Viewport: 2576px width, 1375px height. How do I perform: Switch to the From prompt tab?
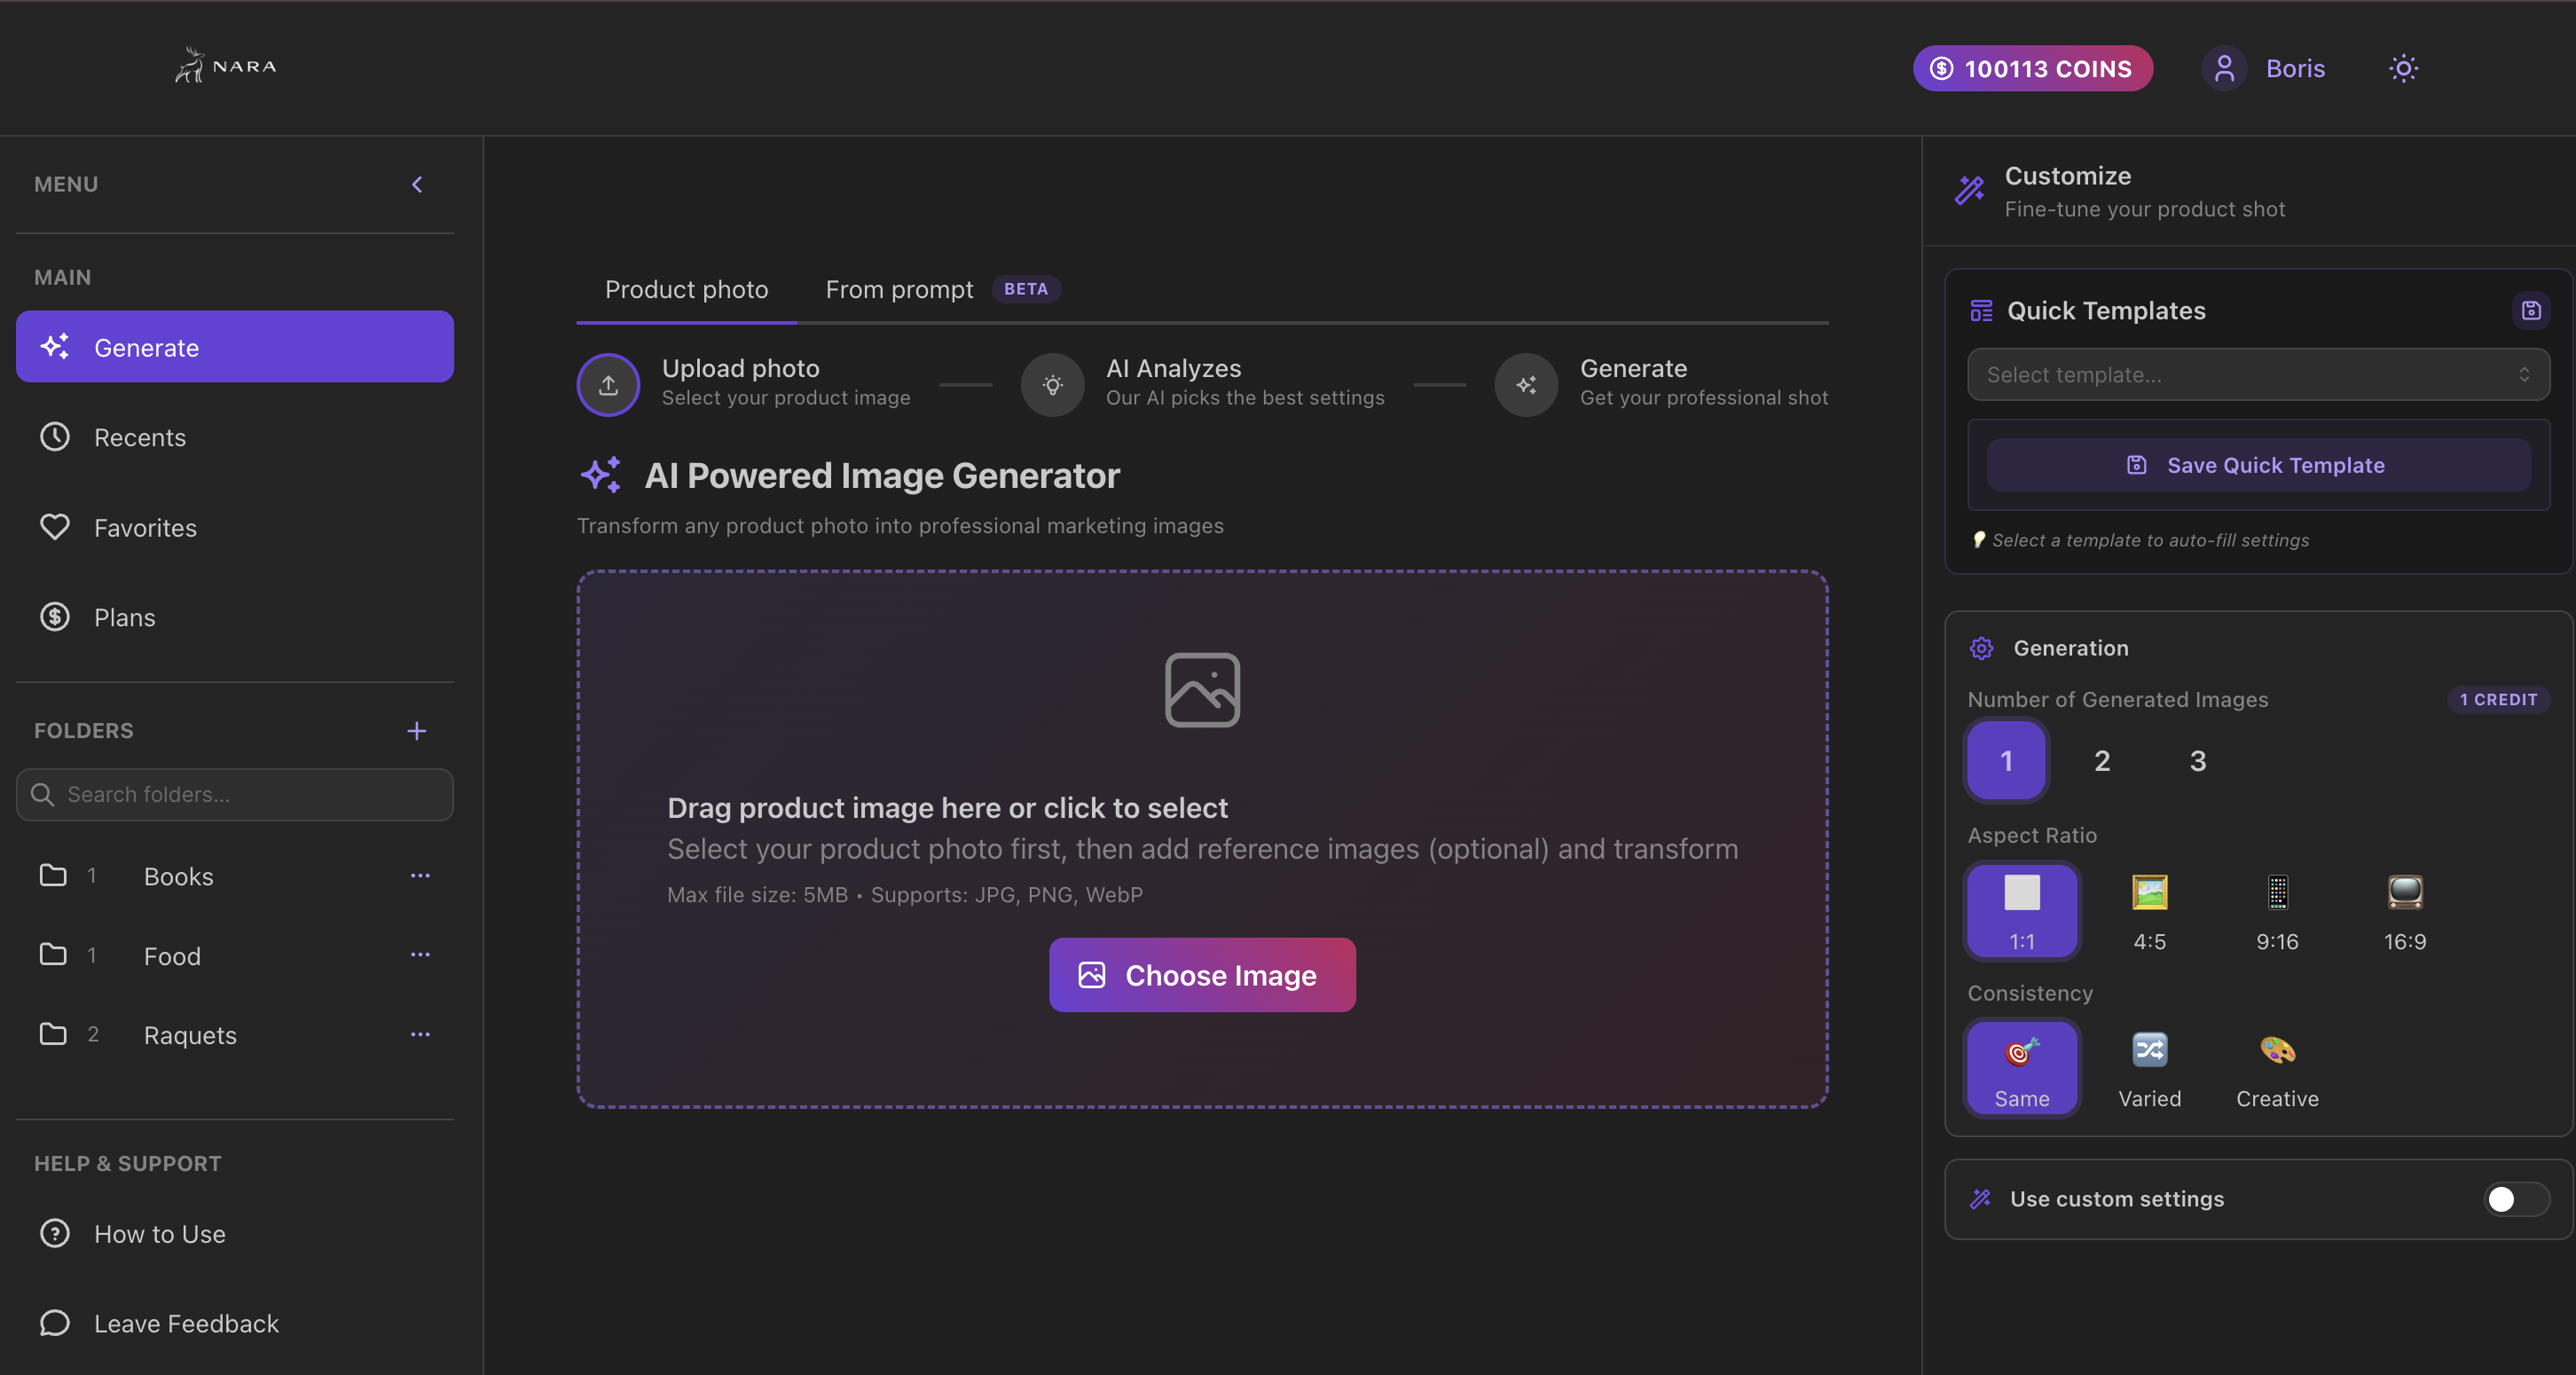(x=899, y=290)
